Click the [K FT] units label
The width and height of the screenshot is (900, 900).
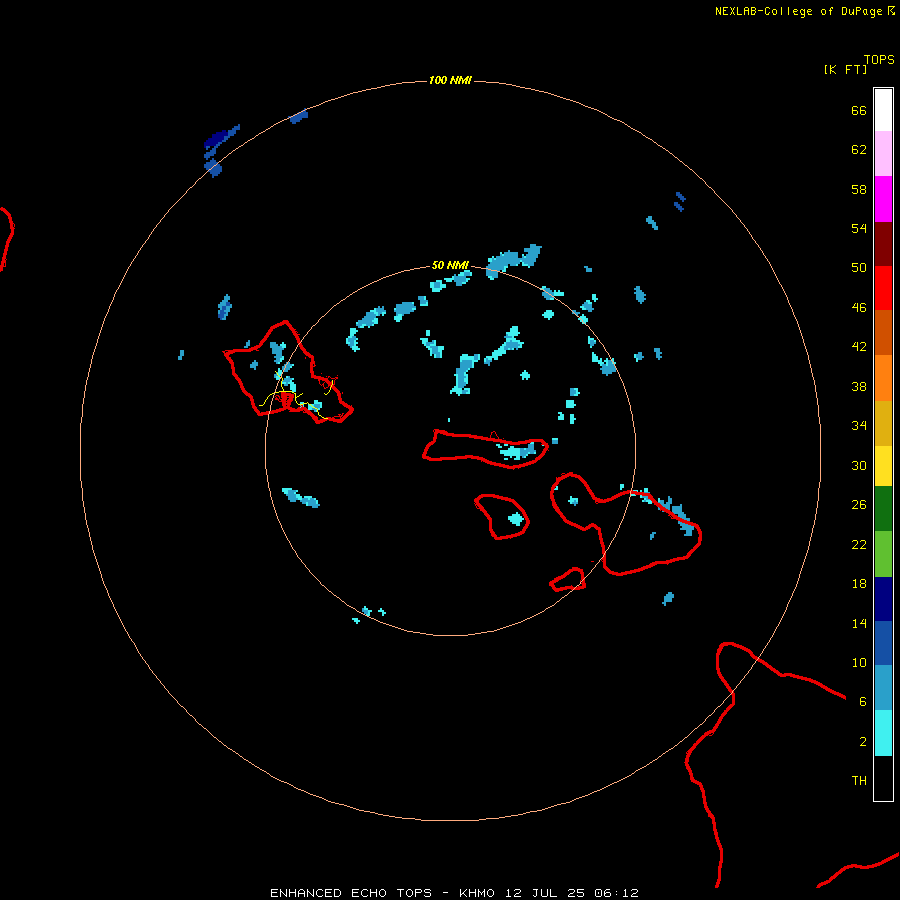[845, 69]
